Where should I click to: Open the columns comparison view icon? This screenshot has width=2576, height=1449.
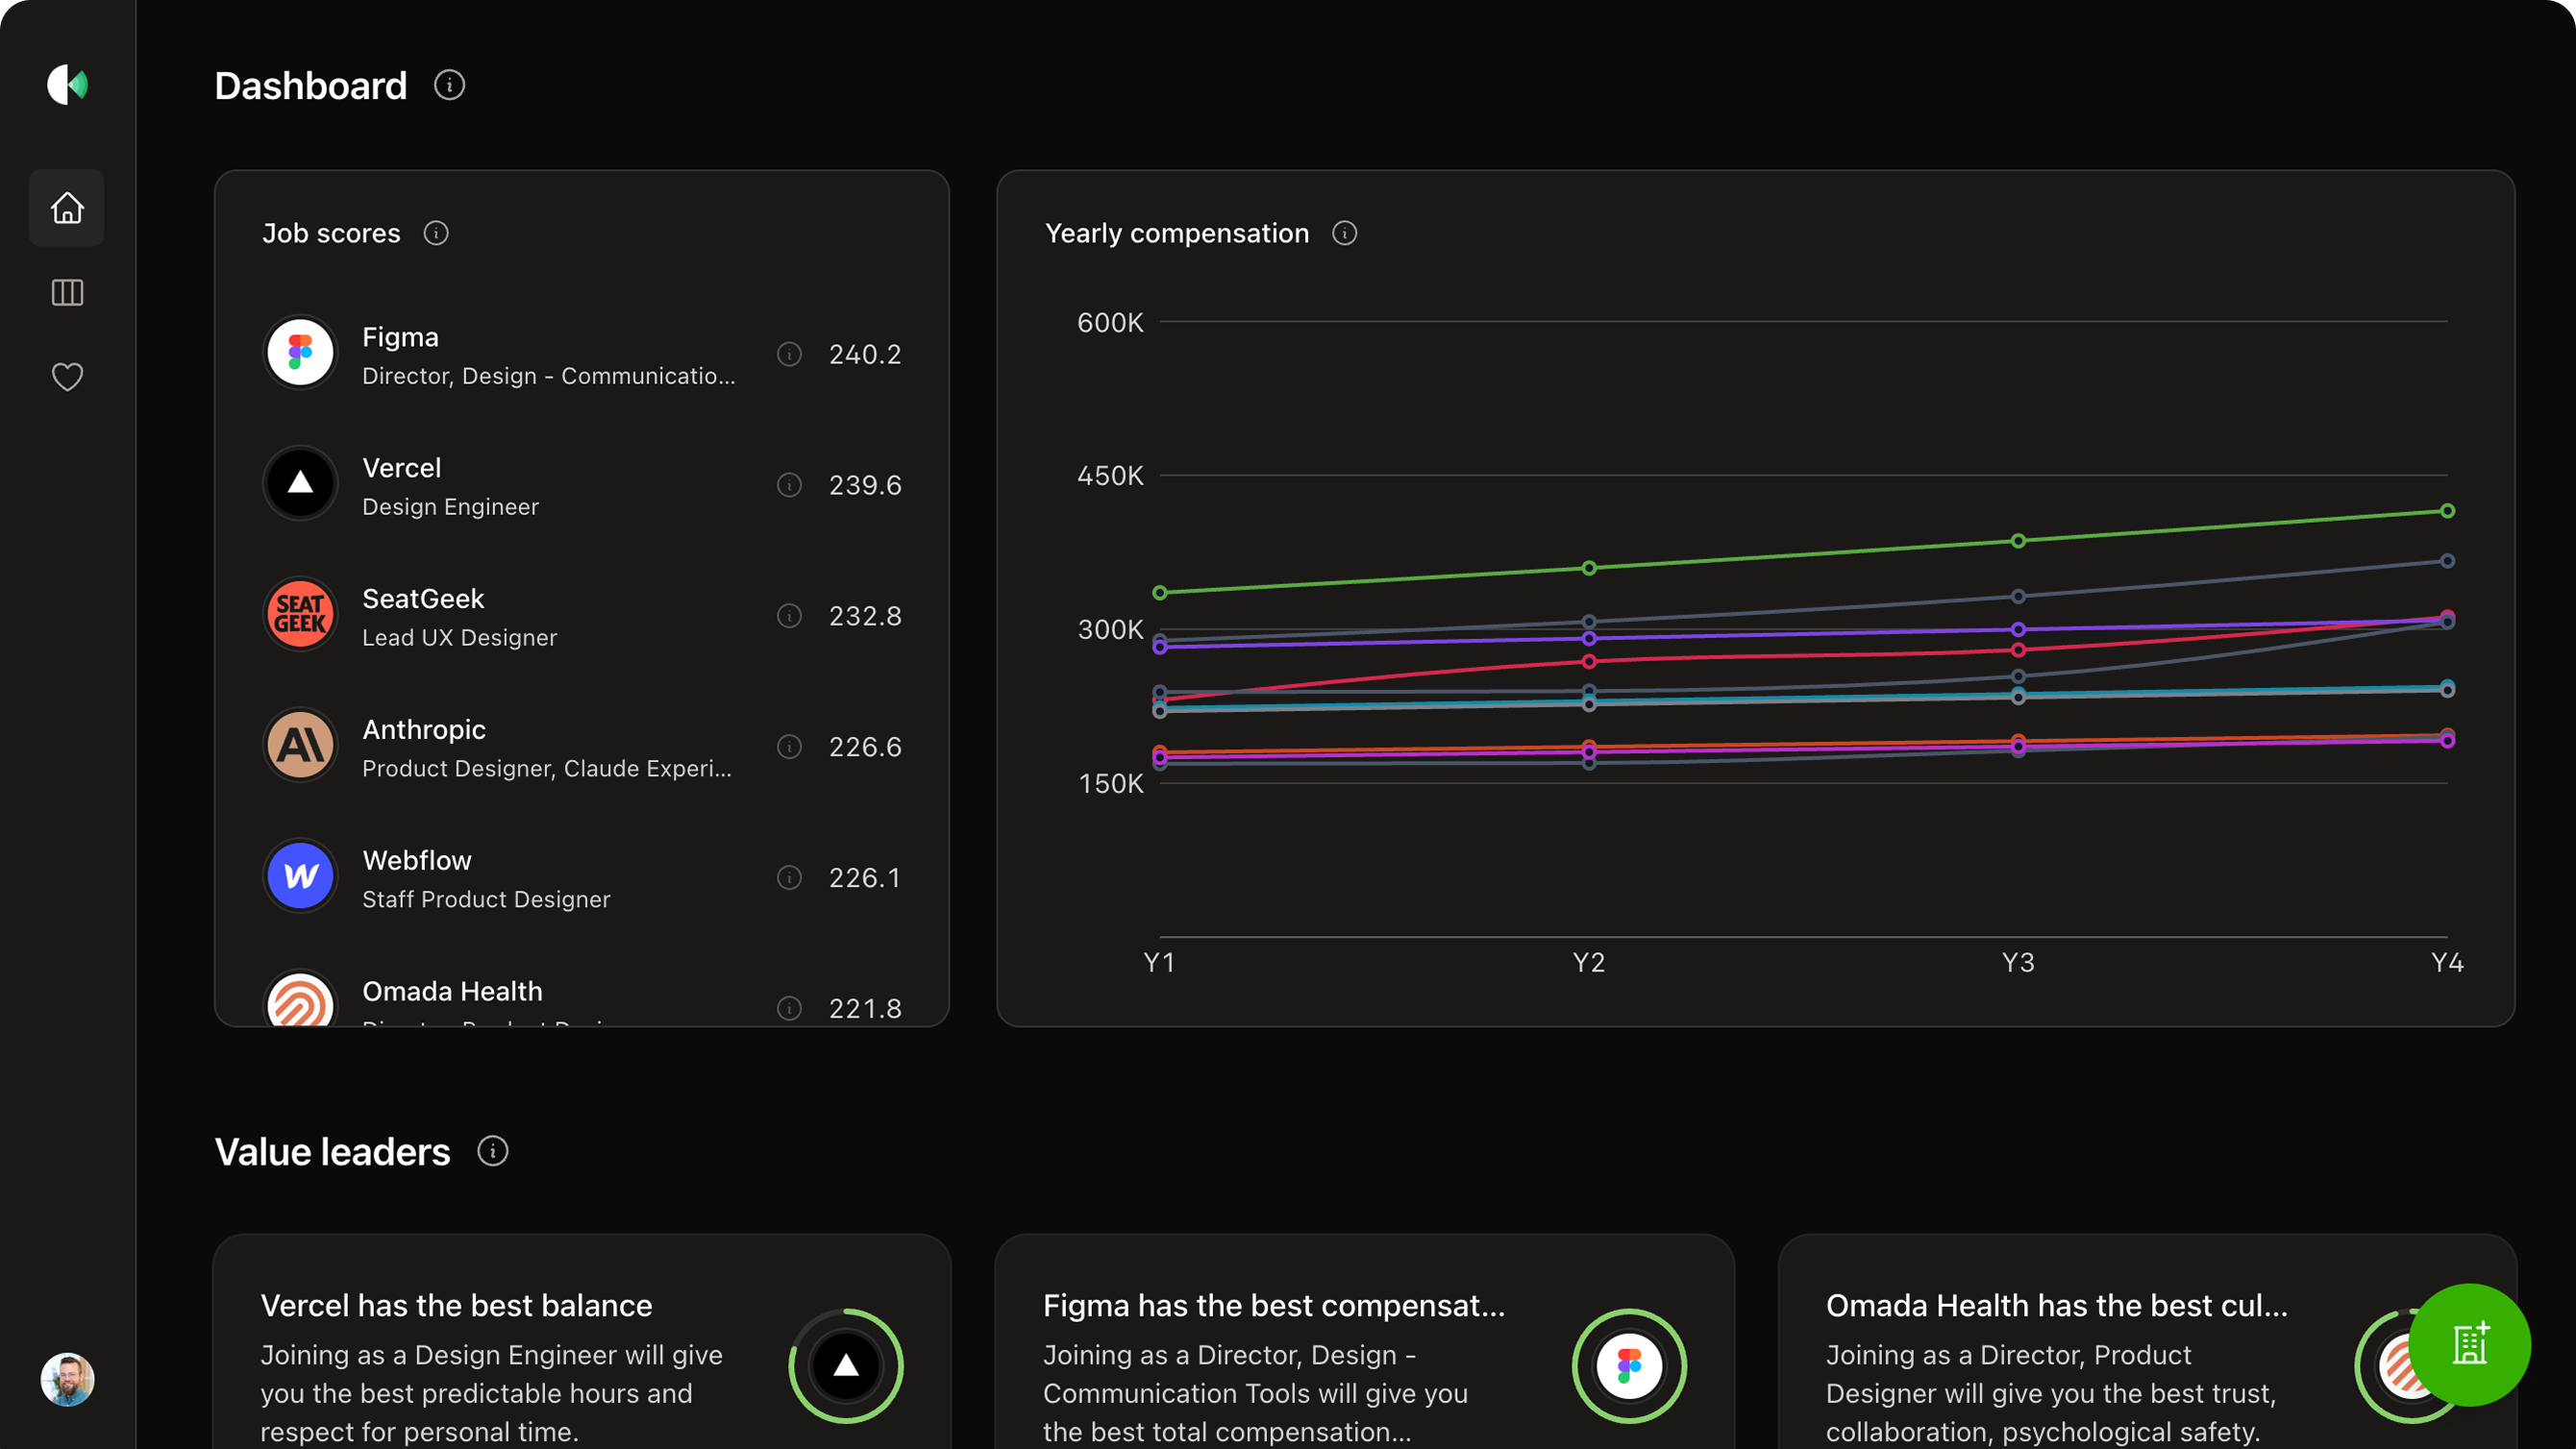point(67,293)
